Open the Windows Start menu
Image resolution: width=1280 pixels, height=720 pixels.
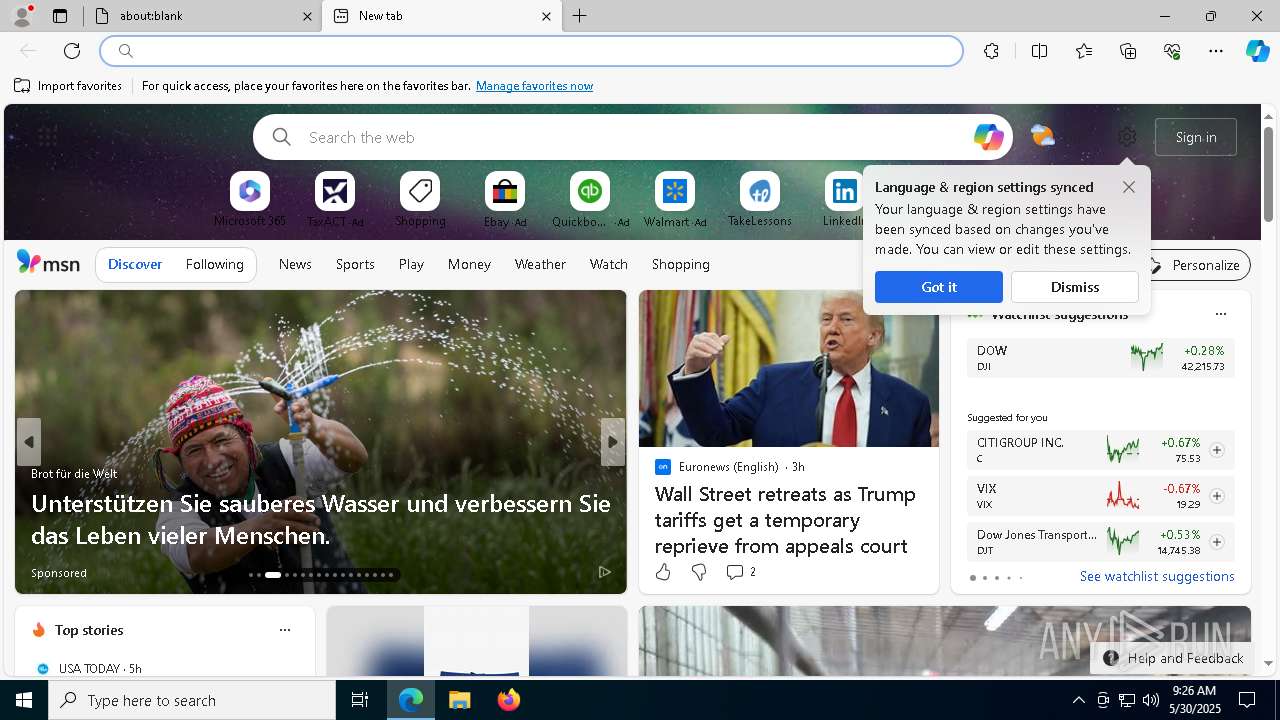(x=24, y=700)
